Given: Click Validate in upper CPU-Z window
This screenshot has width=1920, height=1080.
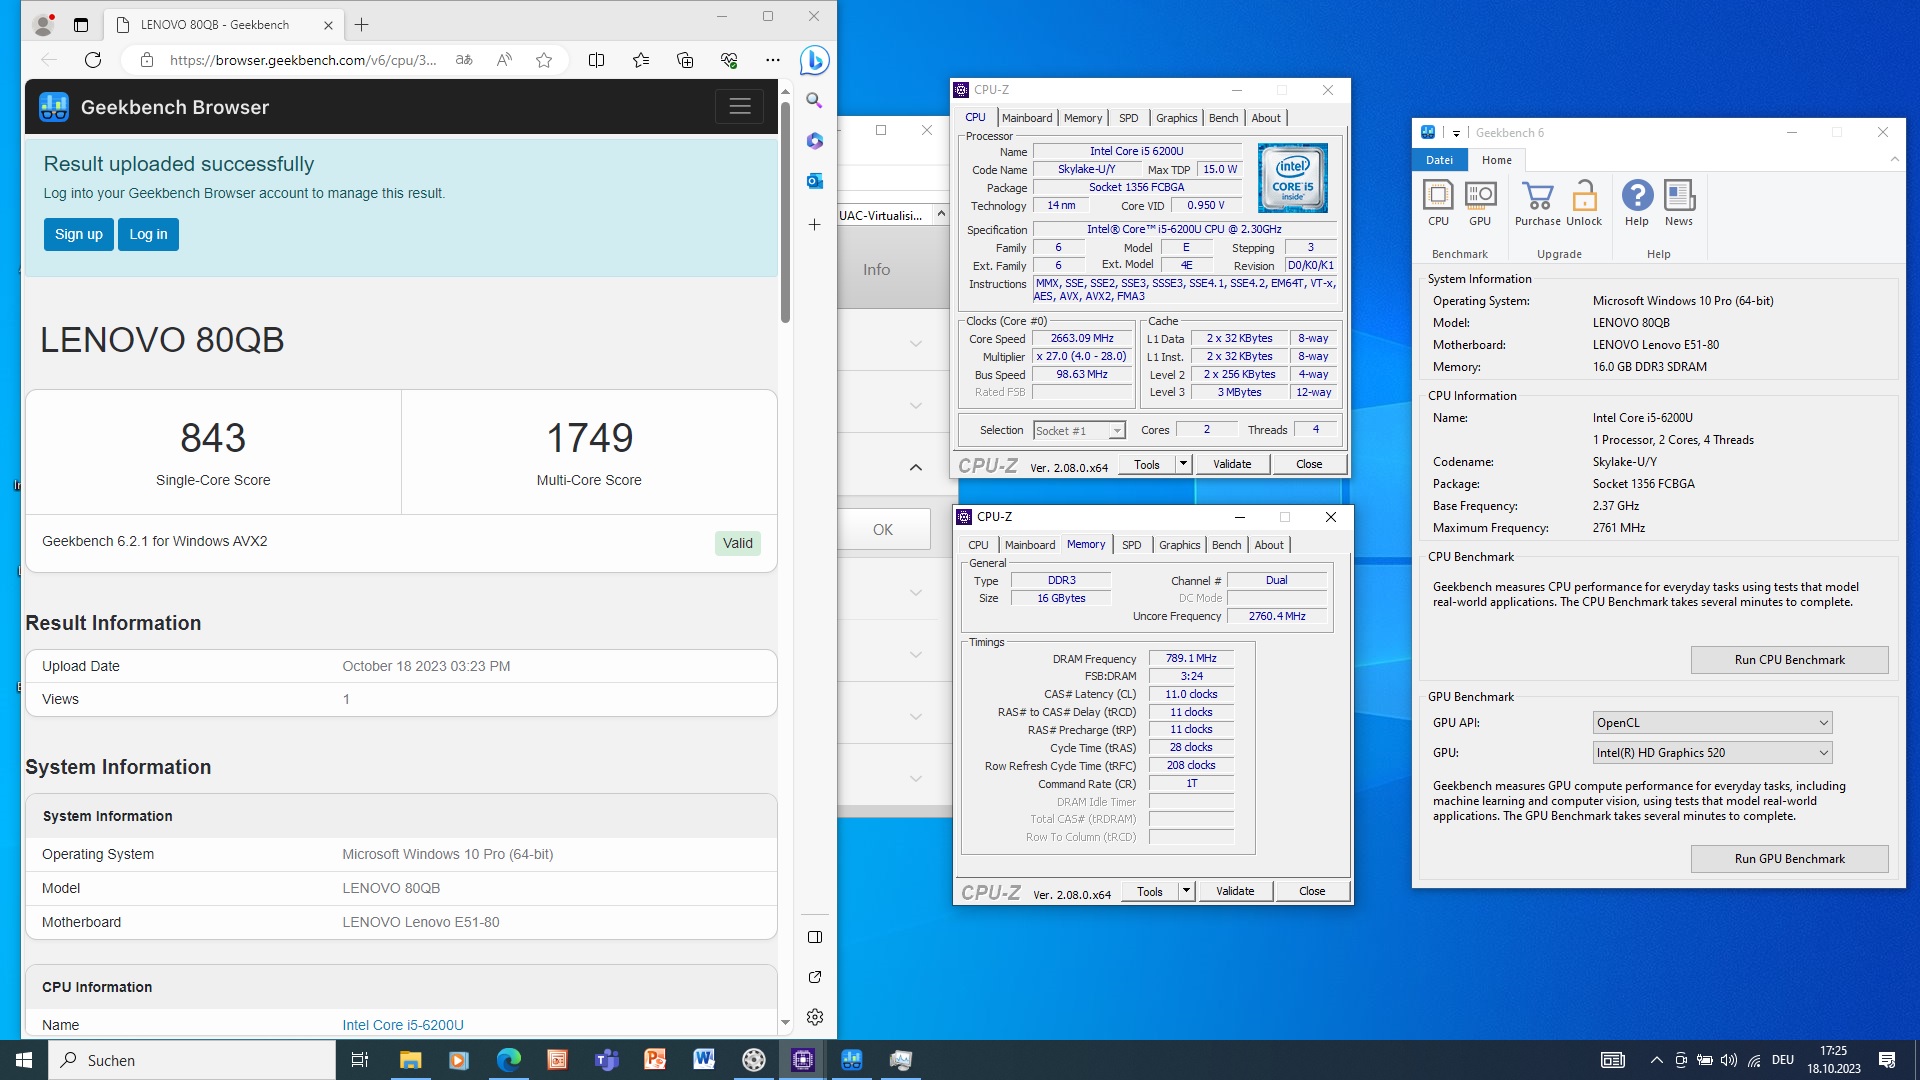Looking at the screenshot, I should (1232, 464).
